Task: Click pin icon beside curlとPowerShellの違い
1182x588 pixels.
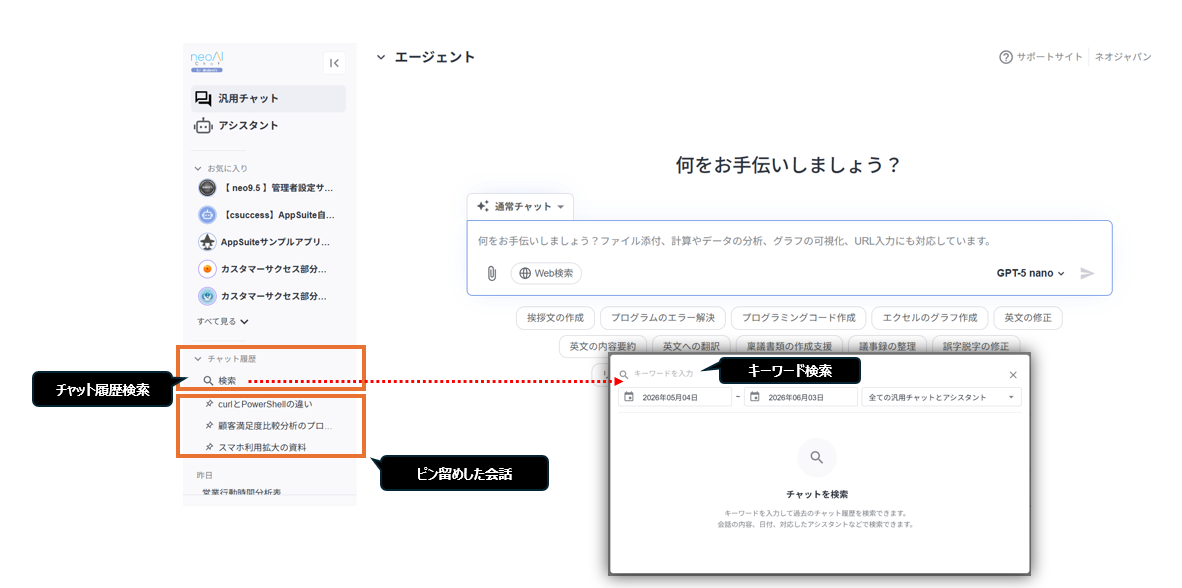Action: pos(209,404)
